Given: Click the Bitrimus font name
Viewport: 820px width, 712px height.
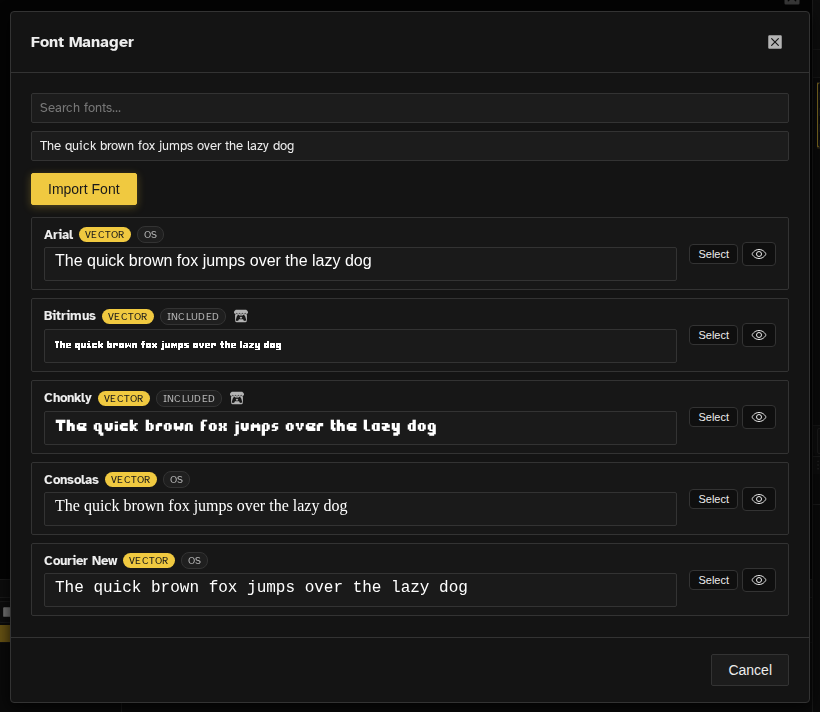Looking at the screenshot, I should 70,316.
